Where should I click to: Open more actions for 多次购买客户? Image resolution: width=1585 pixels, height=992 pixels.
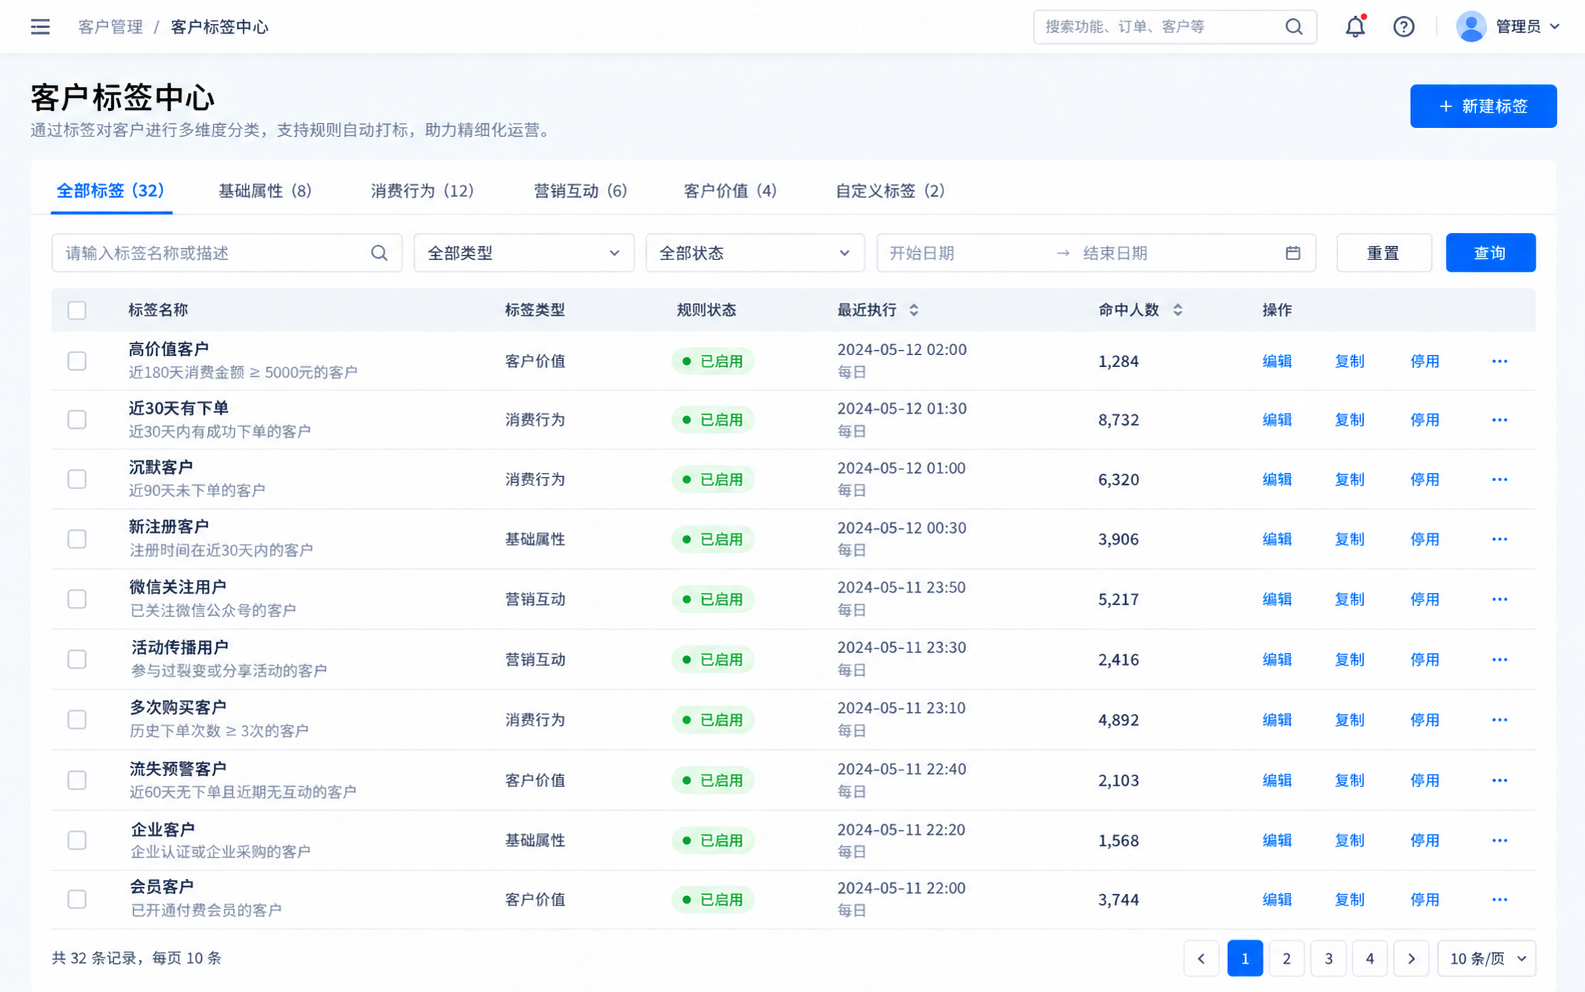[x=1499, y=720]
